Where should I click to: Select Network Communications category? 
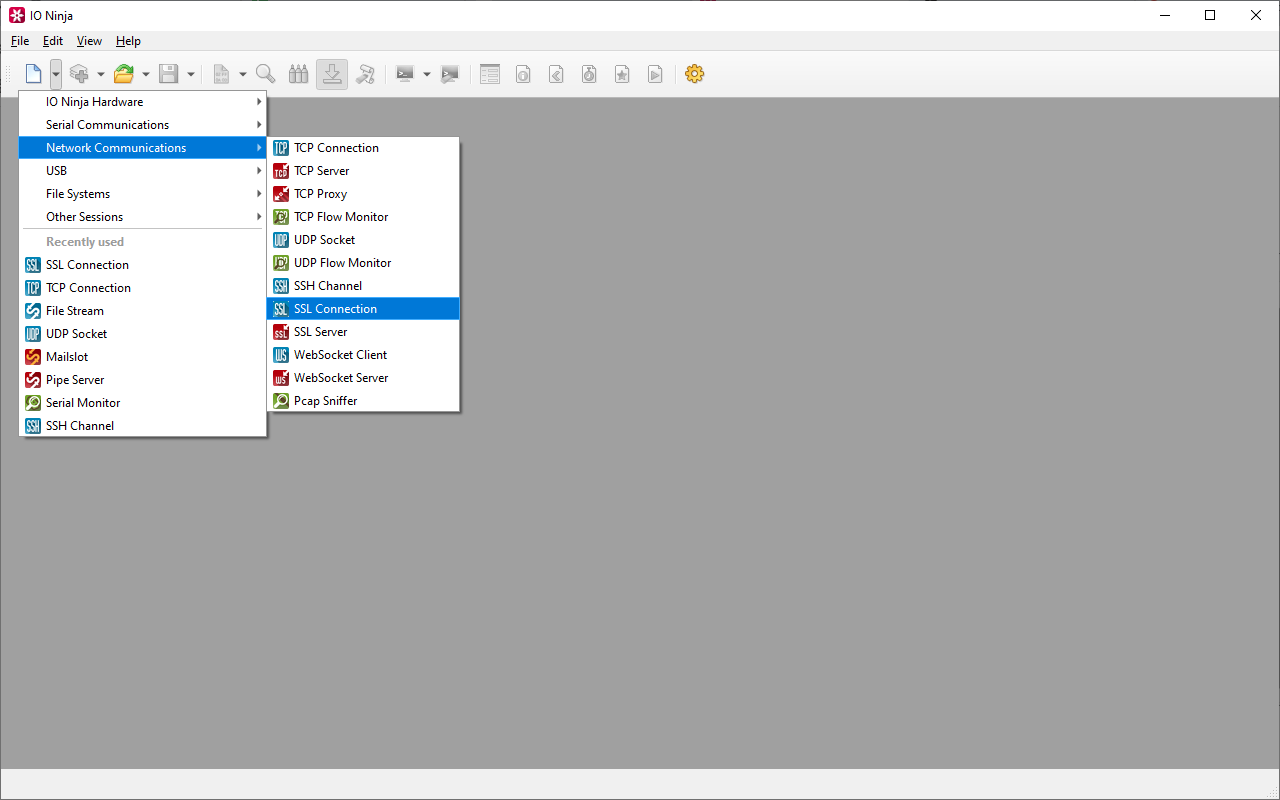[143, 148]
